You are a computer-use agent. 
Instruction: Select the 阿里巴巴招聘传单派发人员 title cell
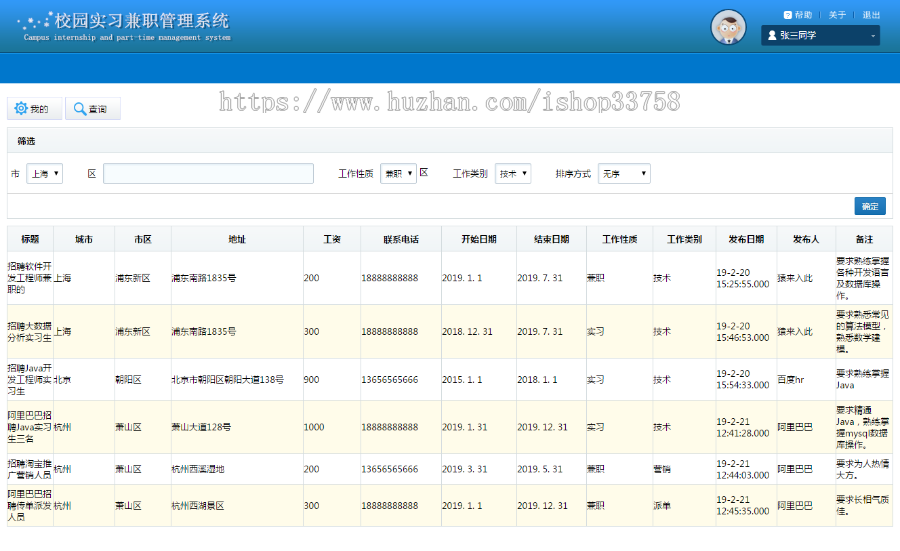pyautogui.click(x=30, y=506)
